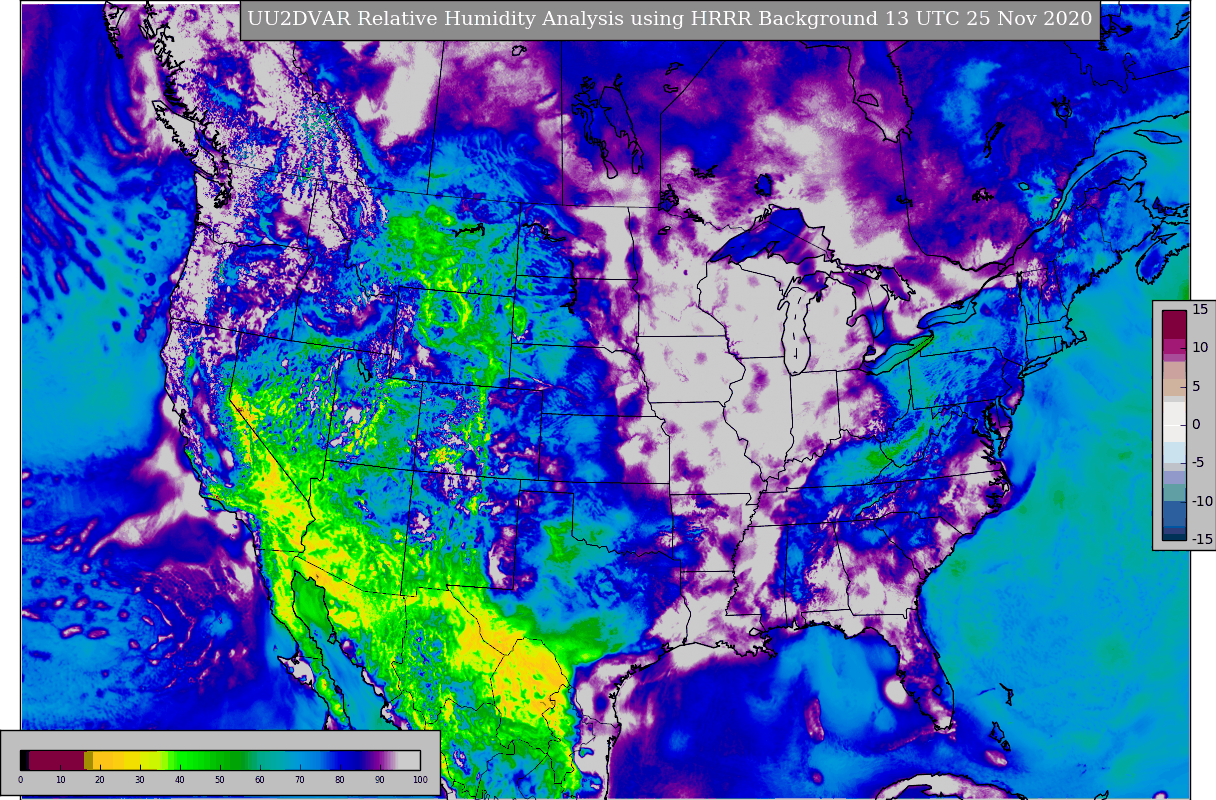Choose the teal block near -9 on difference colorbar

click(x=1174, y=492)
